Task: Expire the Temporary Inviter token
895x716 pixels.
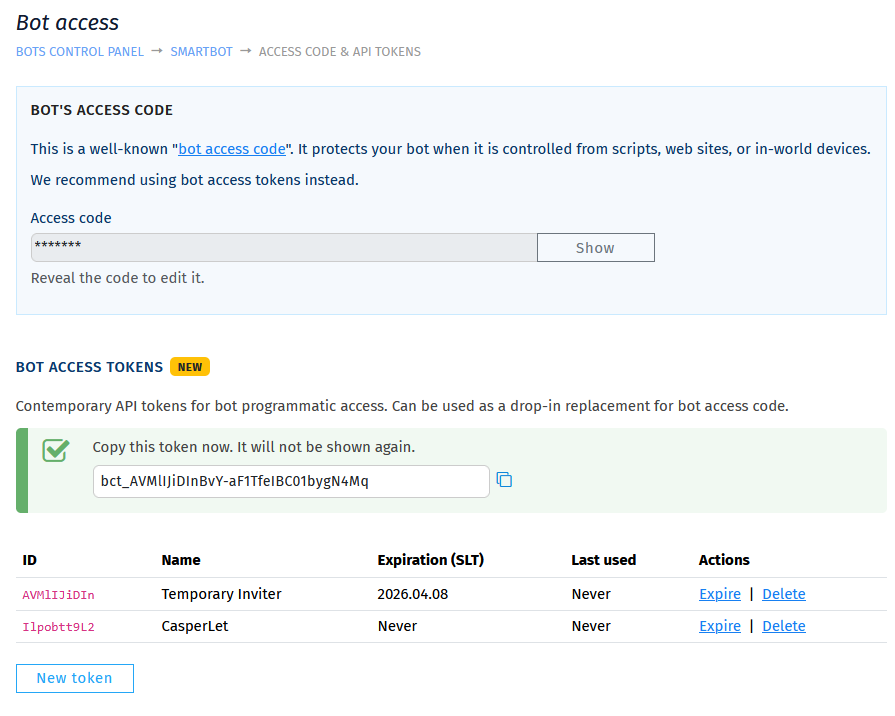Action: (x=720, y=594)
